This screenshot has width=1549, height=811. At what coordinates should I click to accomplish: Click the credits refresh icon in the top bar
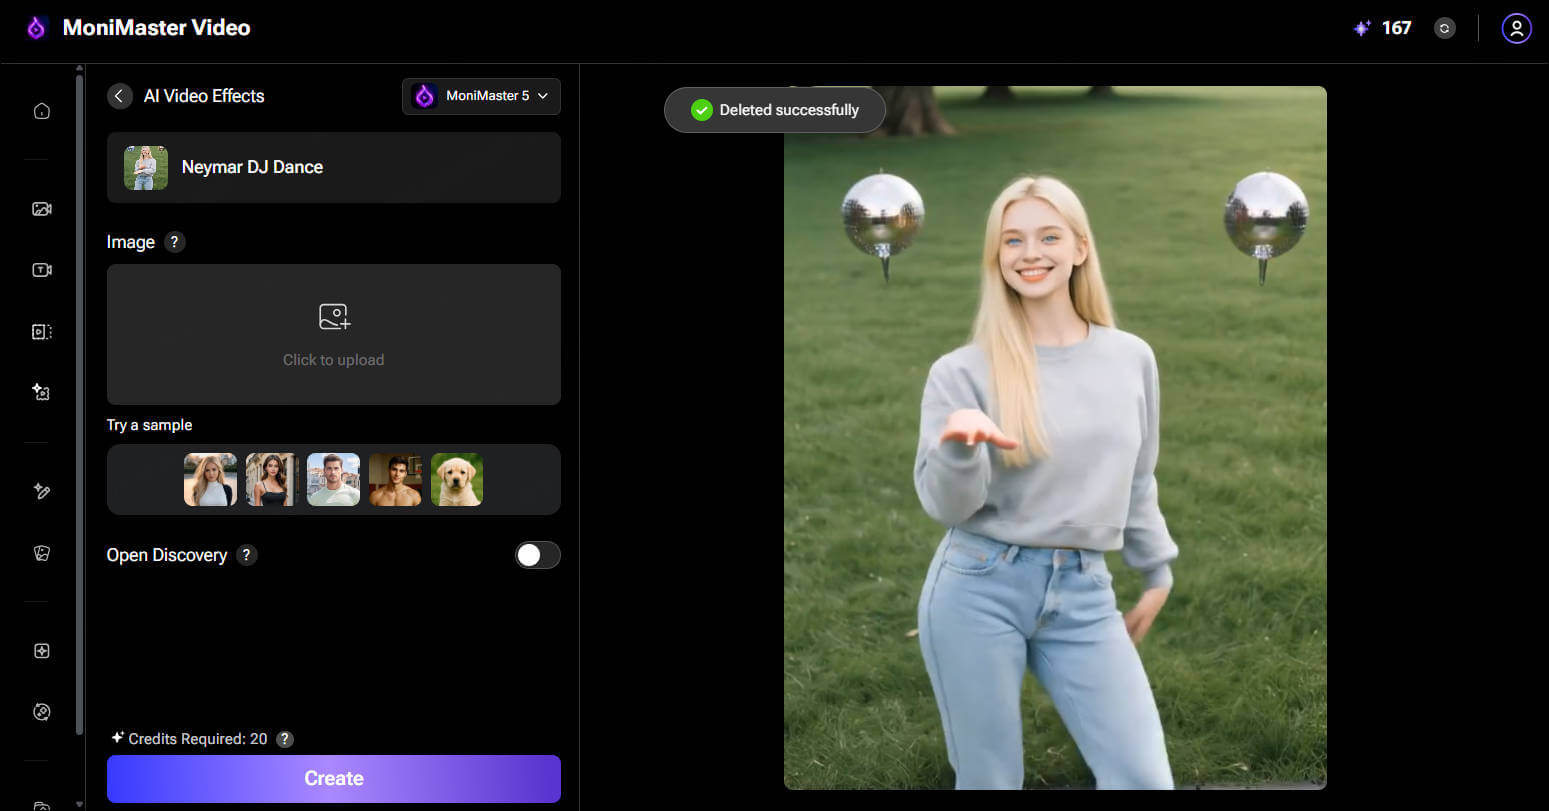point(1444,28)
